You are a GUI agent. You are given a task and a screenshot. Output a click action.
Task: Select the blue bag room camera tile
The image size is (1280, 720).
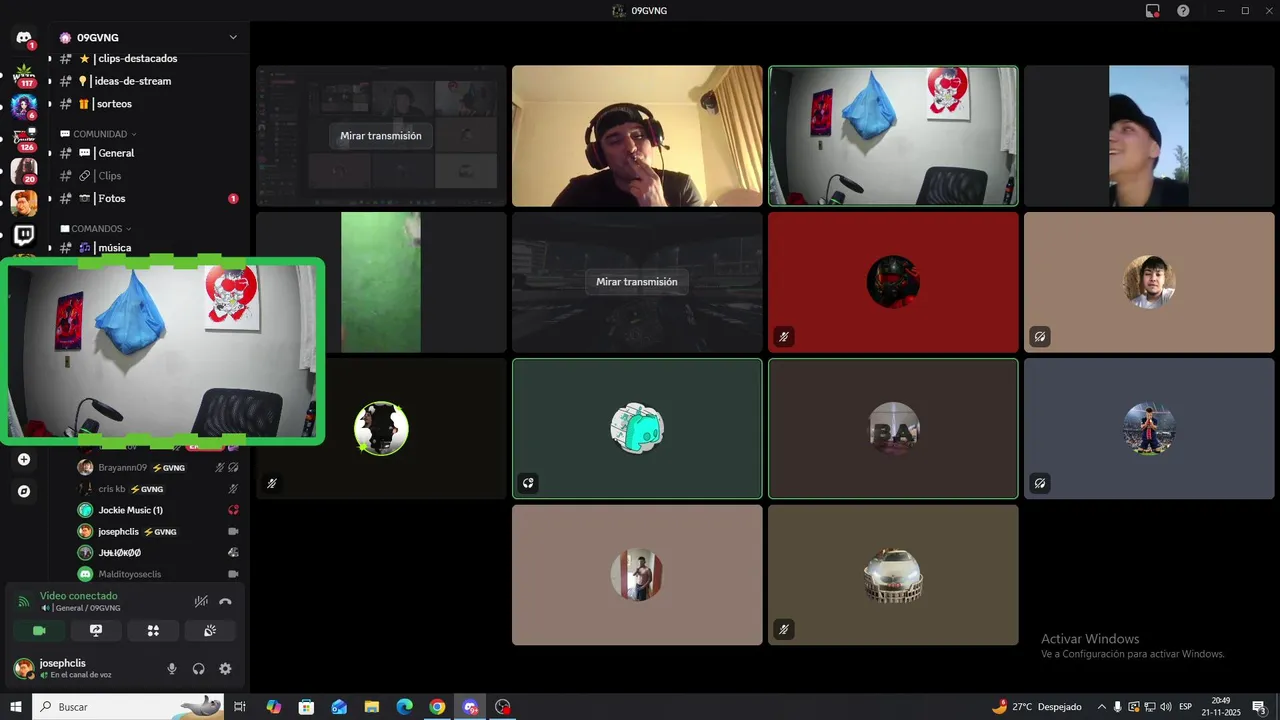point(893,136)
